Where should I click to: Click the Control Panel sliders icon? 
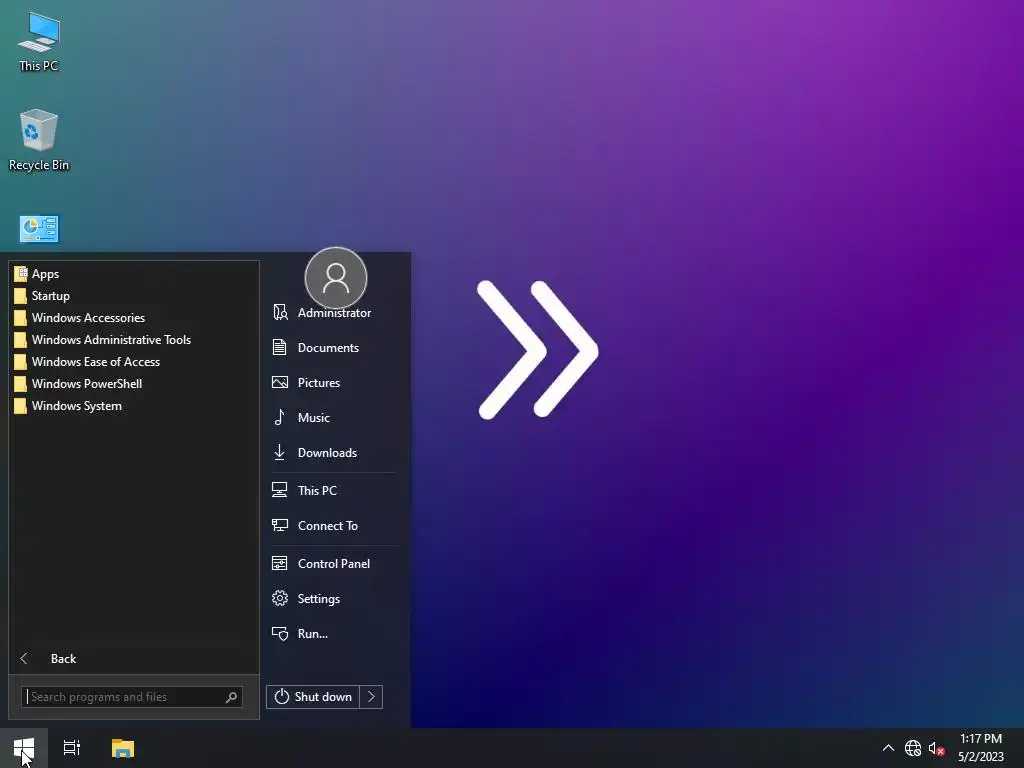pos(280,563)
